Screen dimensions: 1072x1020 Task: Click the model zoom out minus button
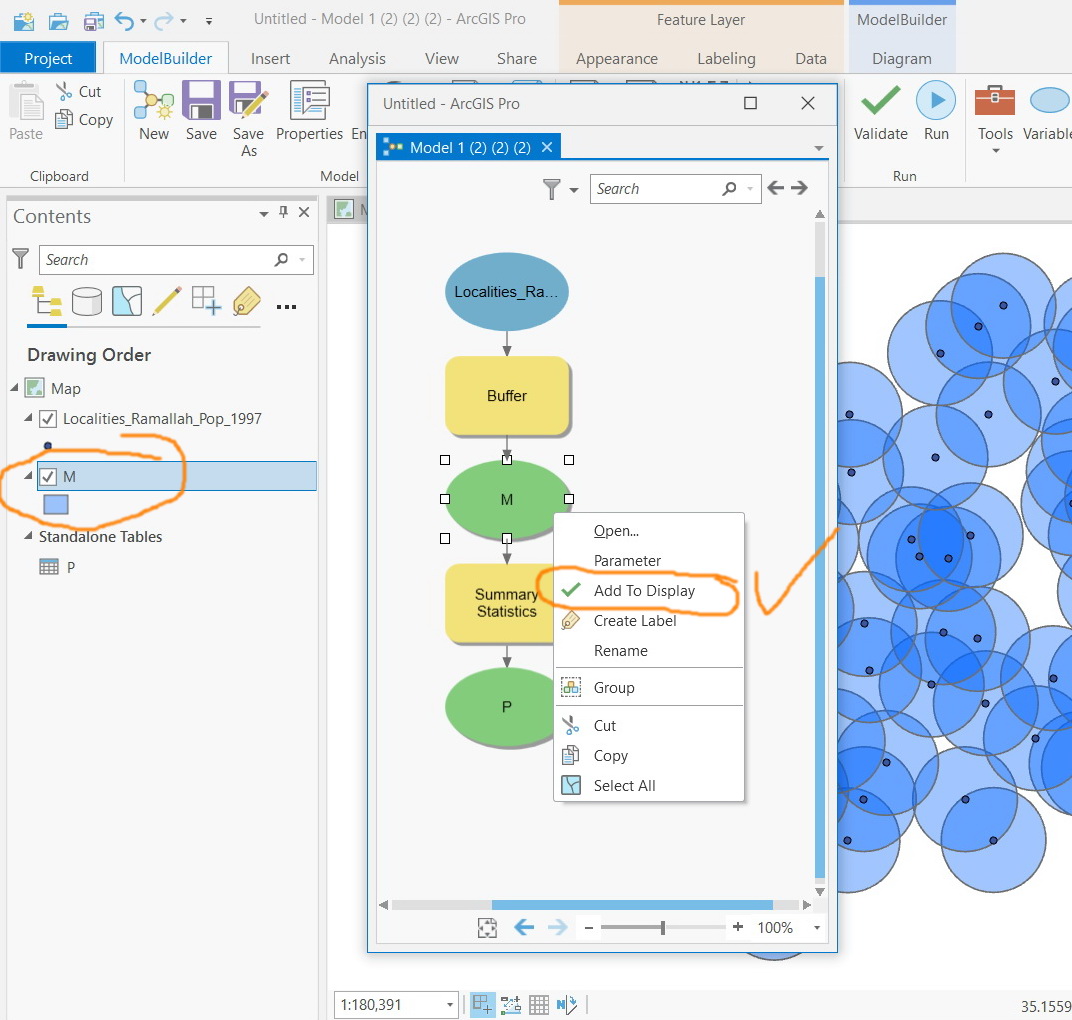point(589,928)
